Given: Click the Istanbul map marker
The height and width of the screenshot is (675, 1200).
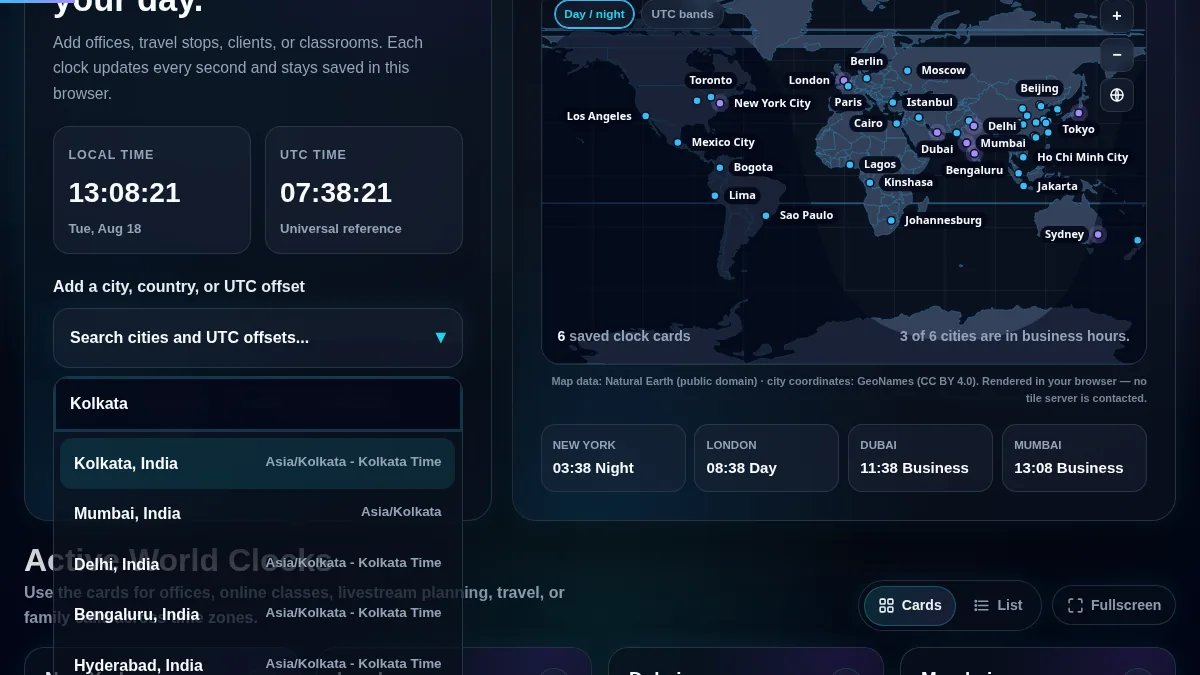Looking at the screenshot, I should [892, 102].
